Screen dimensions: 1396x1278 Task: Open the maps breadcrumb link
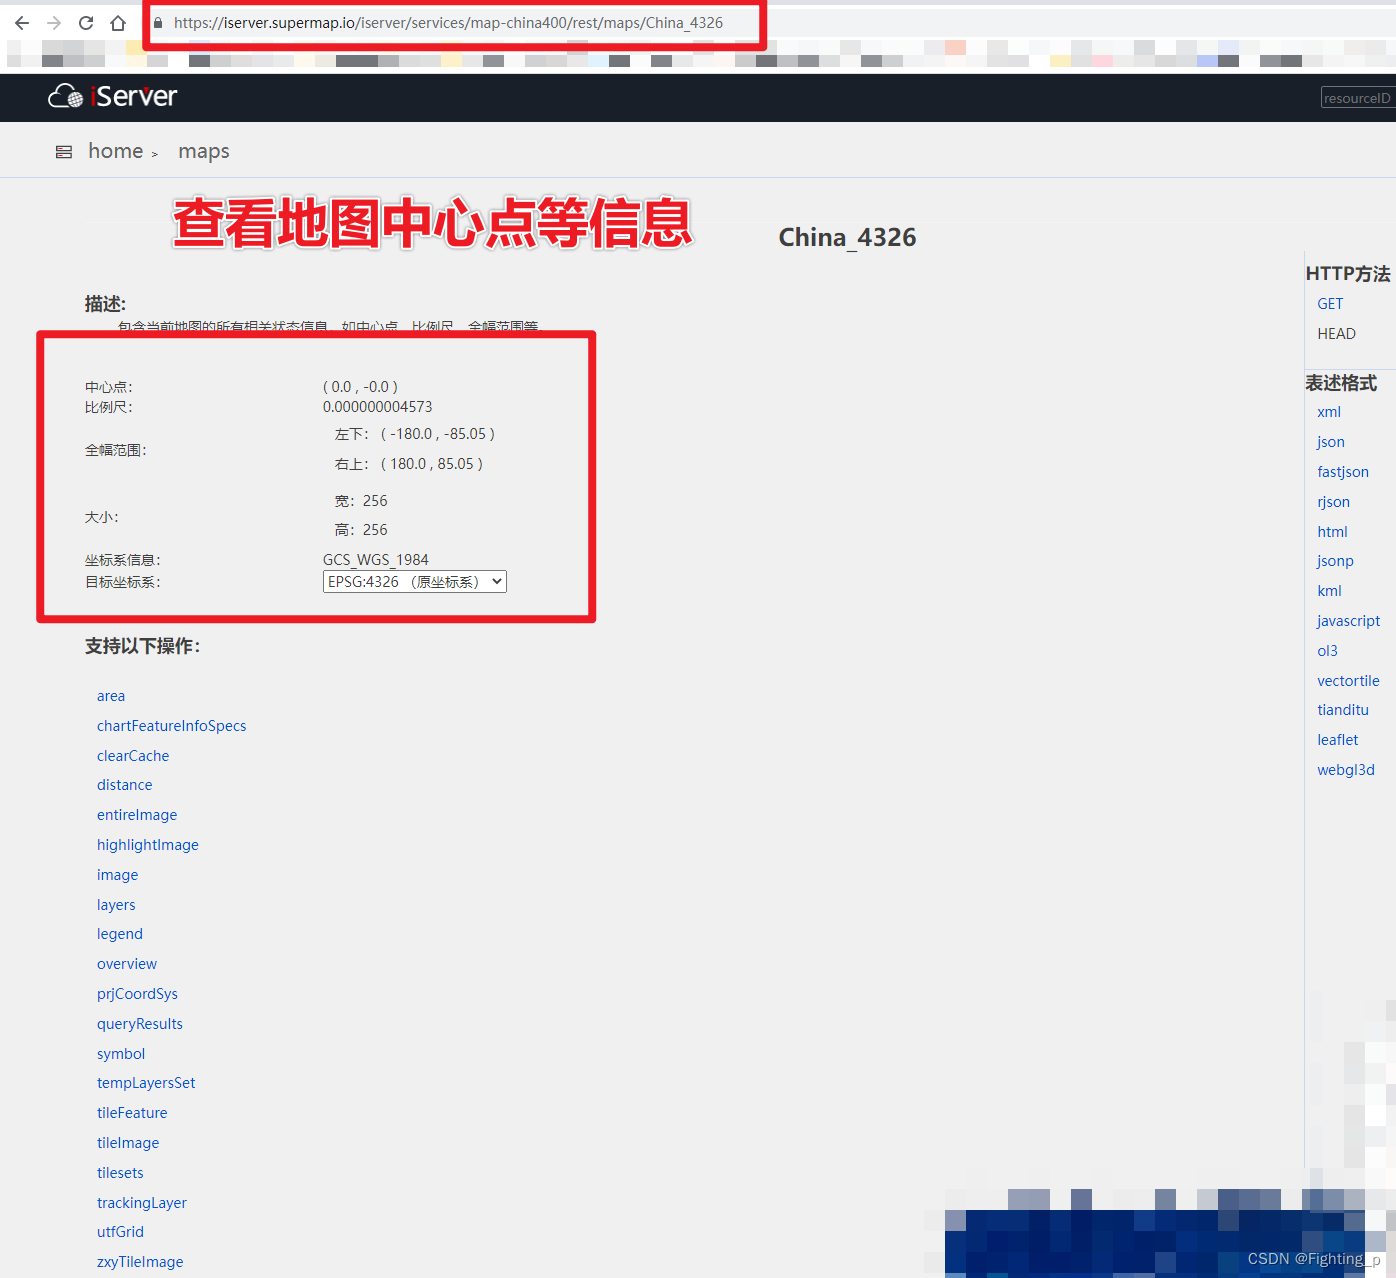pyautogui.click(x=204, y=151)
